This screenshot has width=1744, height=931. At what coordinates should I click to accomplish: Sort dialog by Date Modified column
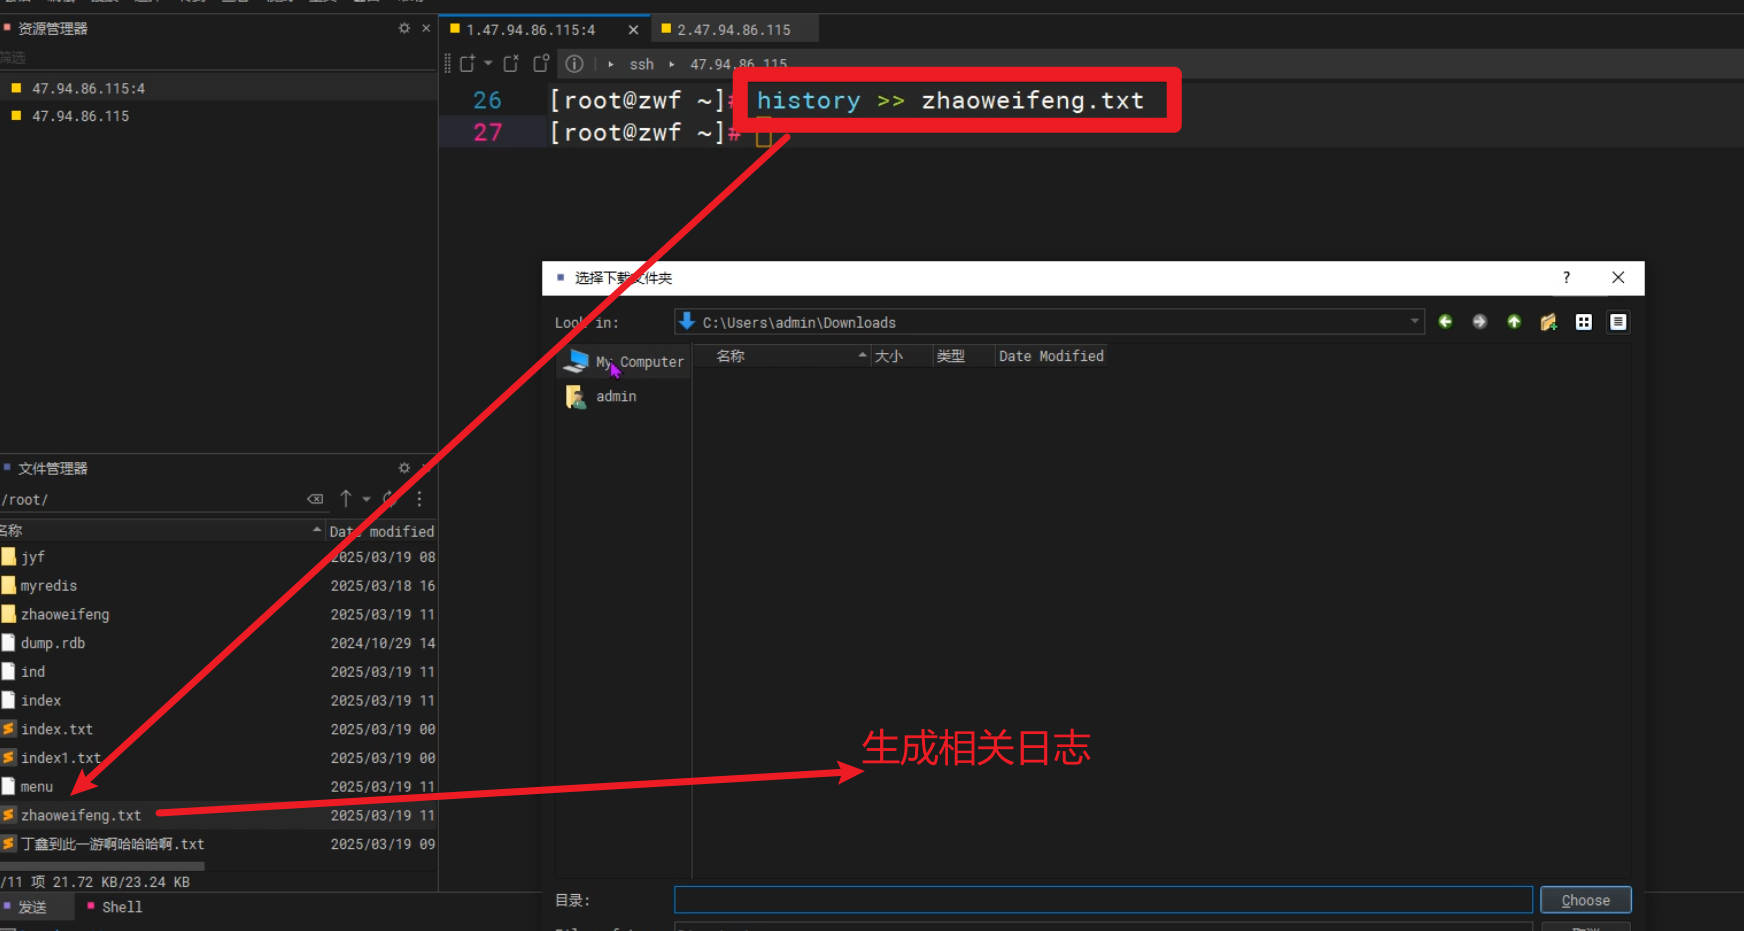(x=1051, y=356)
